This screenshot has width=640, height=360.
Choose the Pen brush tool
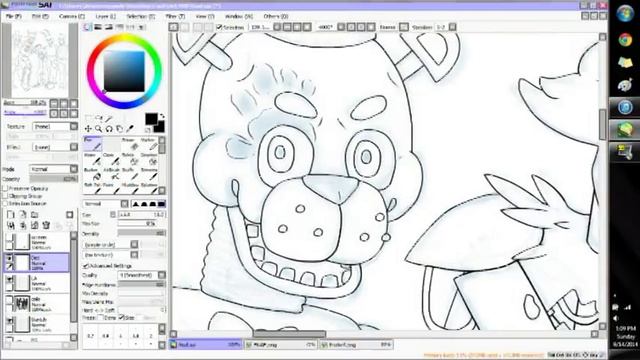click(93, 144)
